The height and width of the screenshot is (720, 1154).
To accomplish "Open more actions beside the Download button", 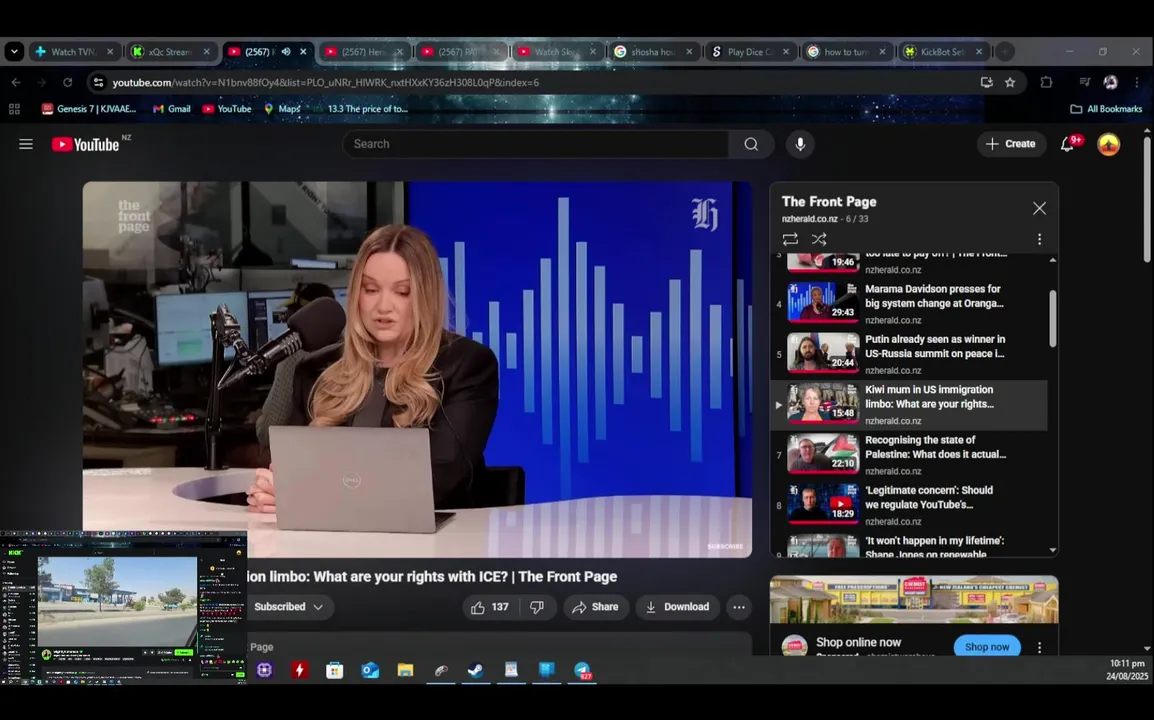I will (x=739, y=607).
